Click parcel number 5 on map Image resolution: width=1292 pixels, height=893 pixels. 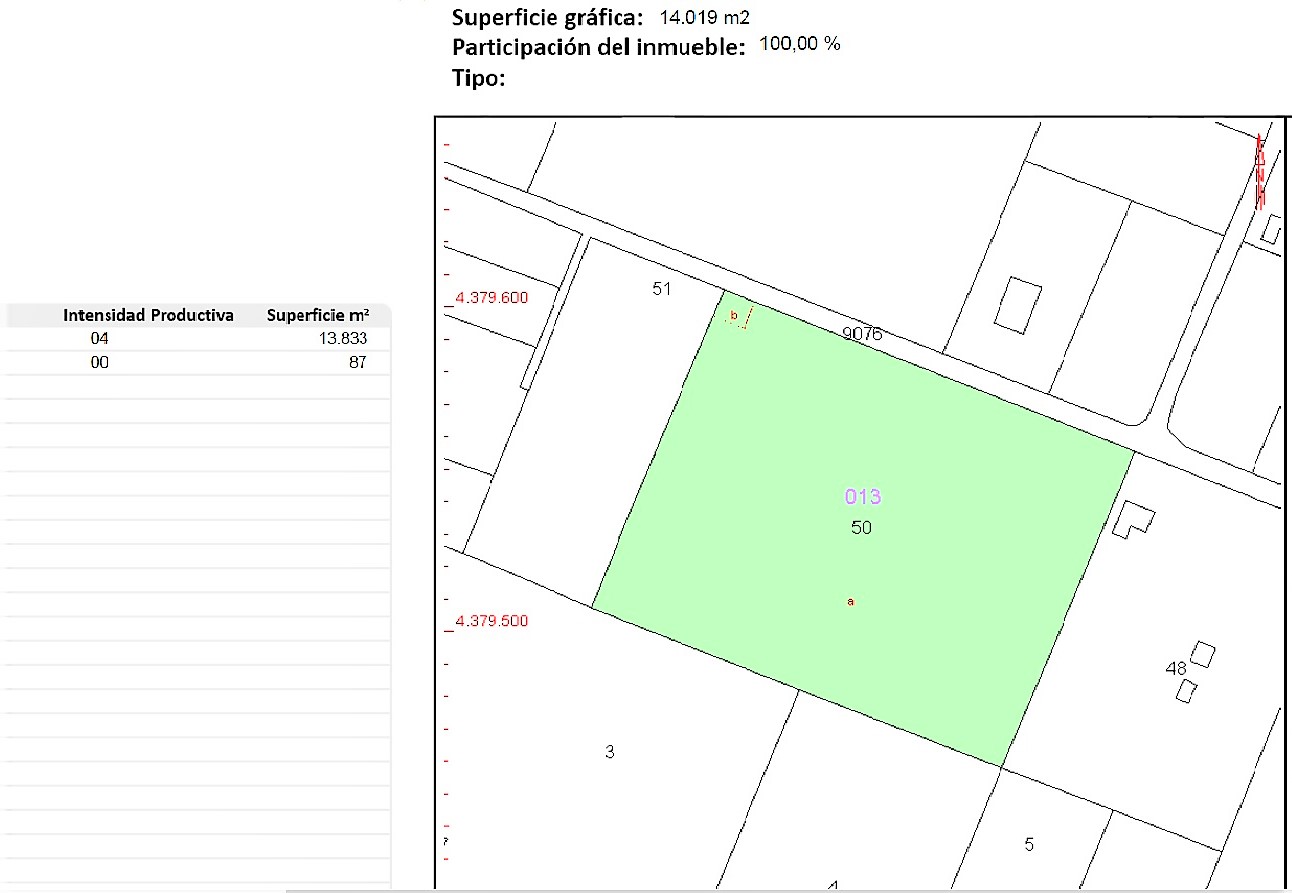[1029, 845]
